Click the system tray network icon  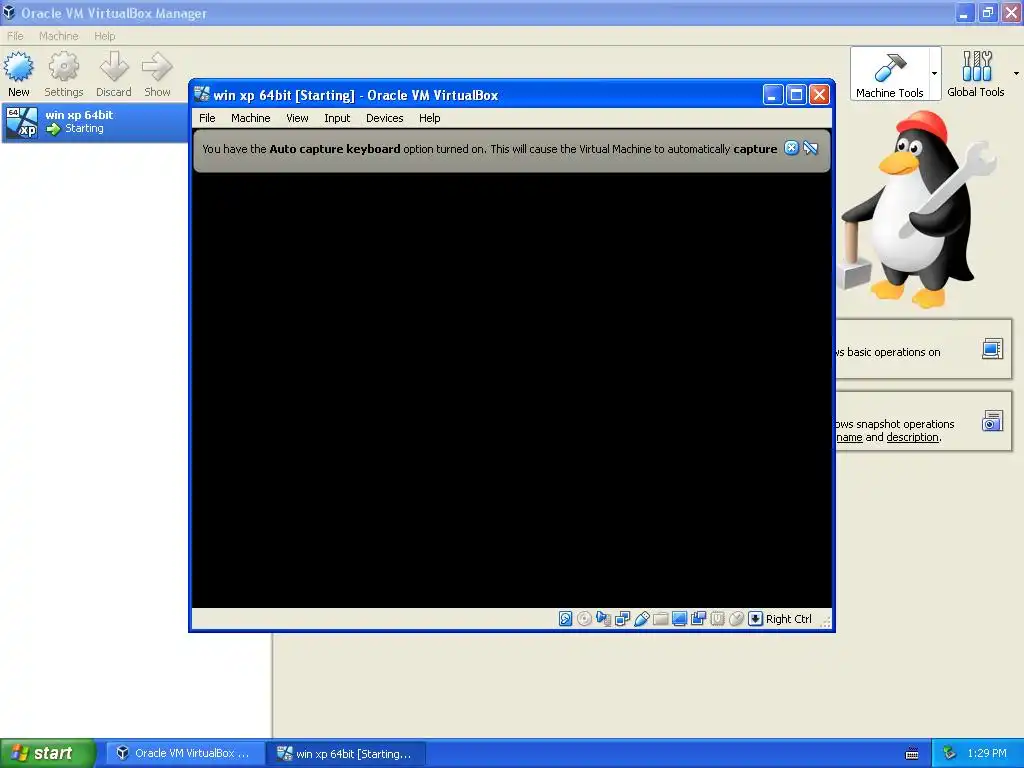950,753
